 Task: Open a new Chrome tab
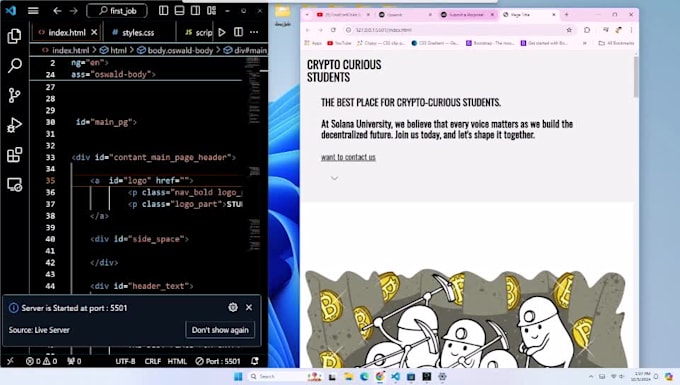coord(566,15)
